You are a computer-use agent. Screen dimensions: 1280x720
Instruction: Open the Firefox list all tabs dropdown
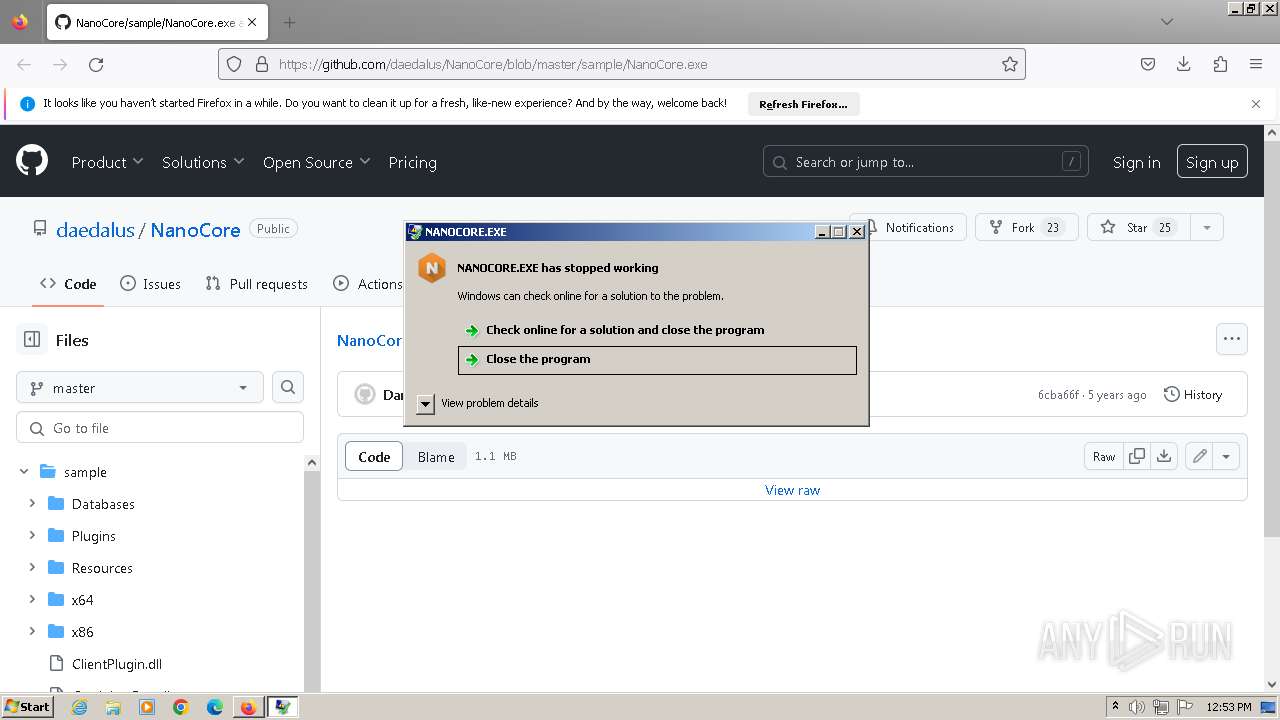tap(1166, 22)
